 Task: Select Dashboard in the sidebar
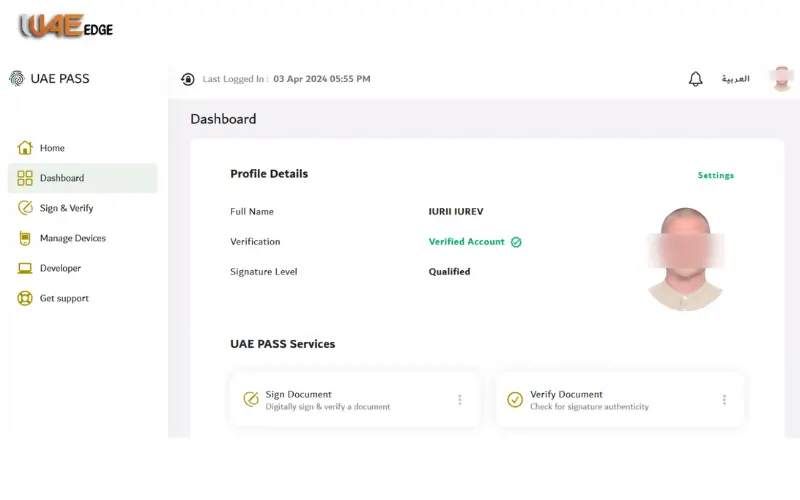coord(83,178)
